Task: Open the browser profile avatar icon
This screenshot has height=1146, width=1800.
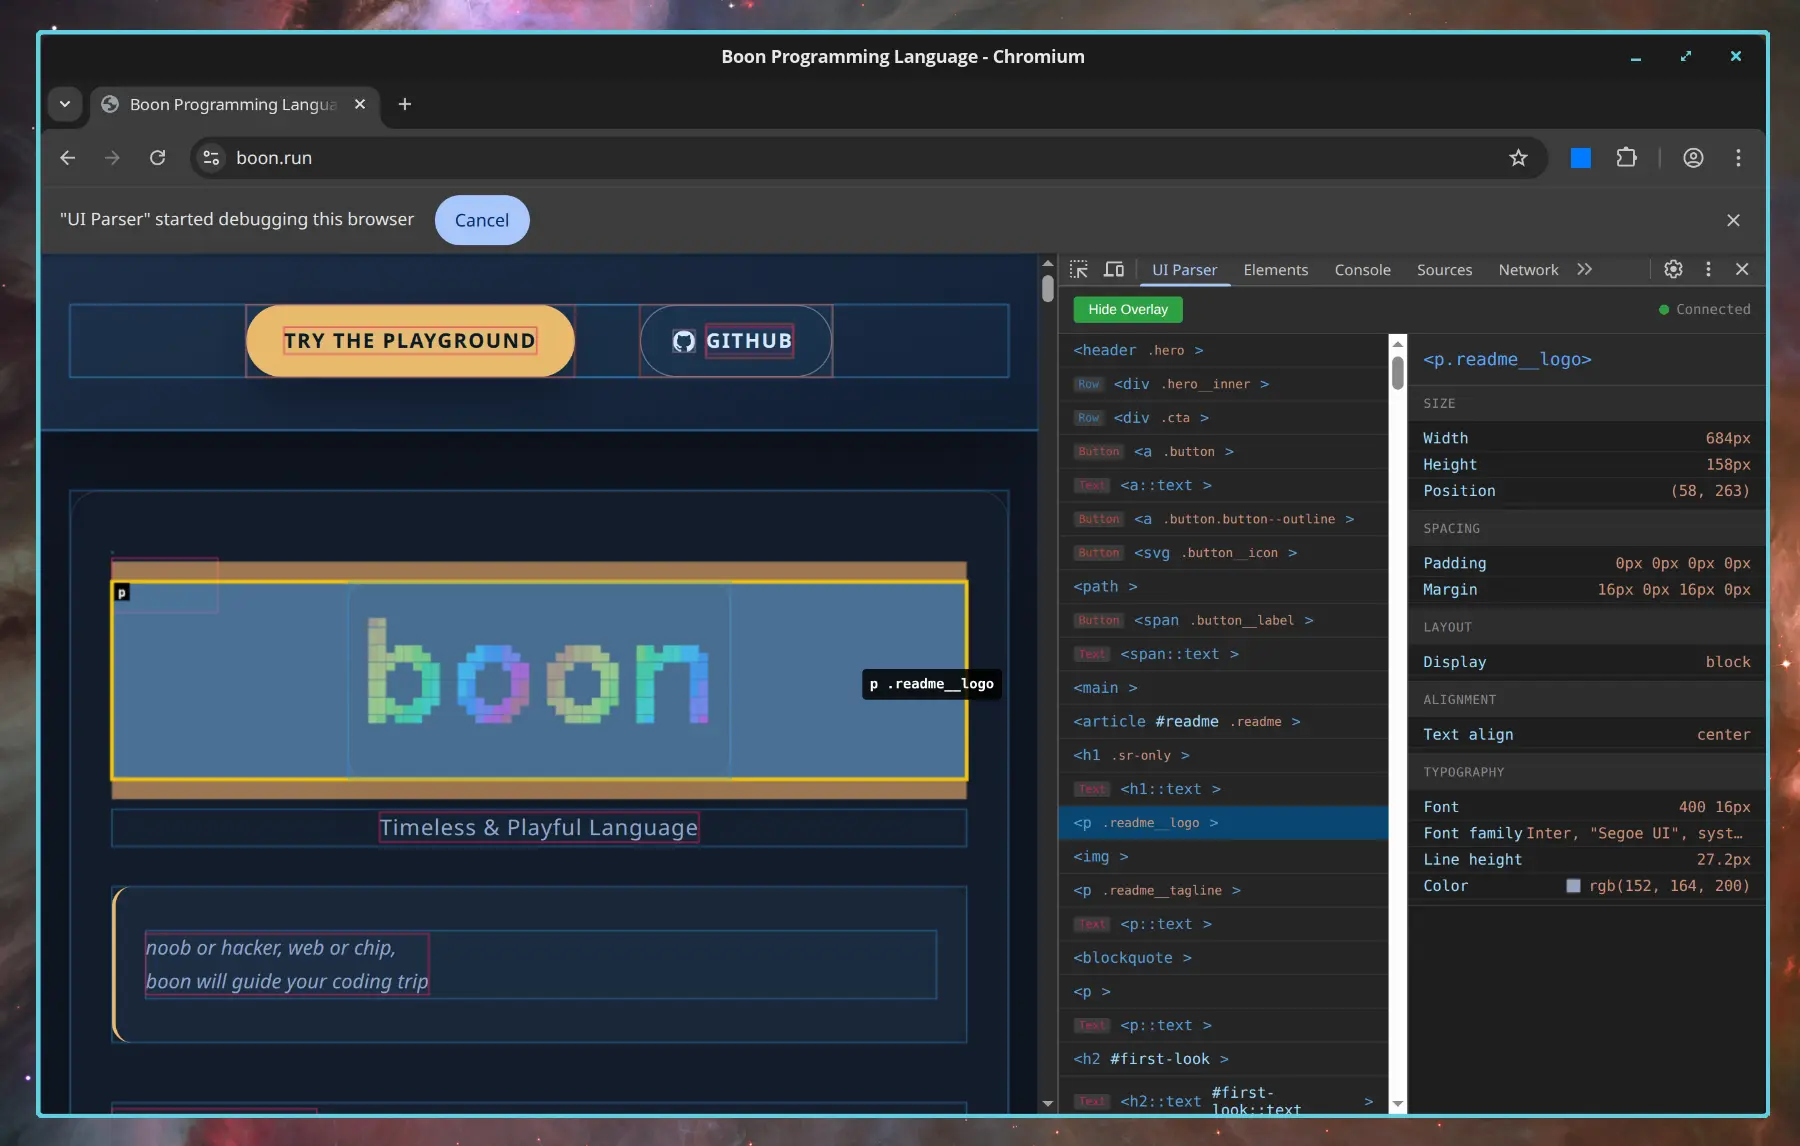Action: click(x=1693, y=157)
